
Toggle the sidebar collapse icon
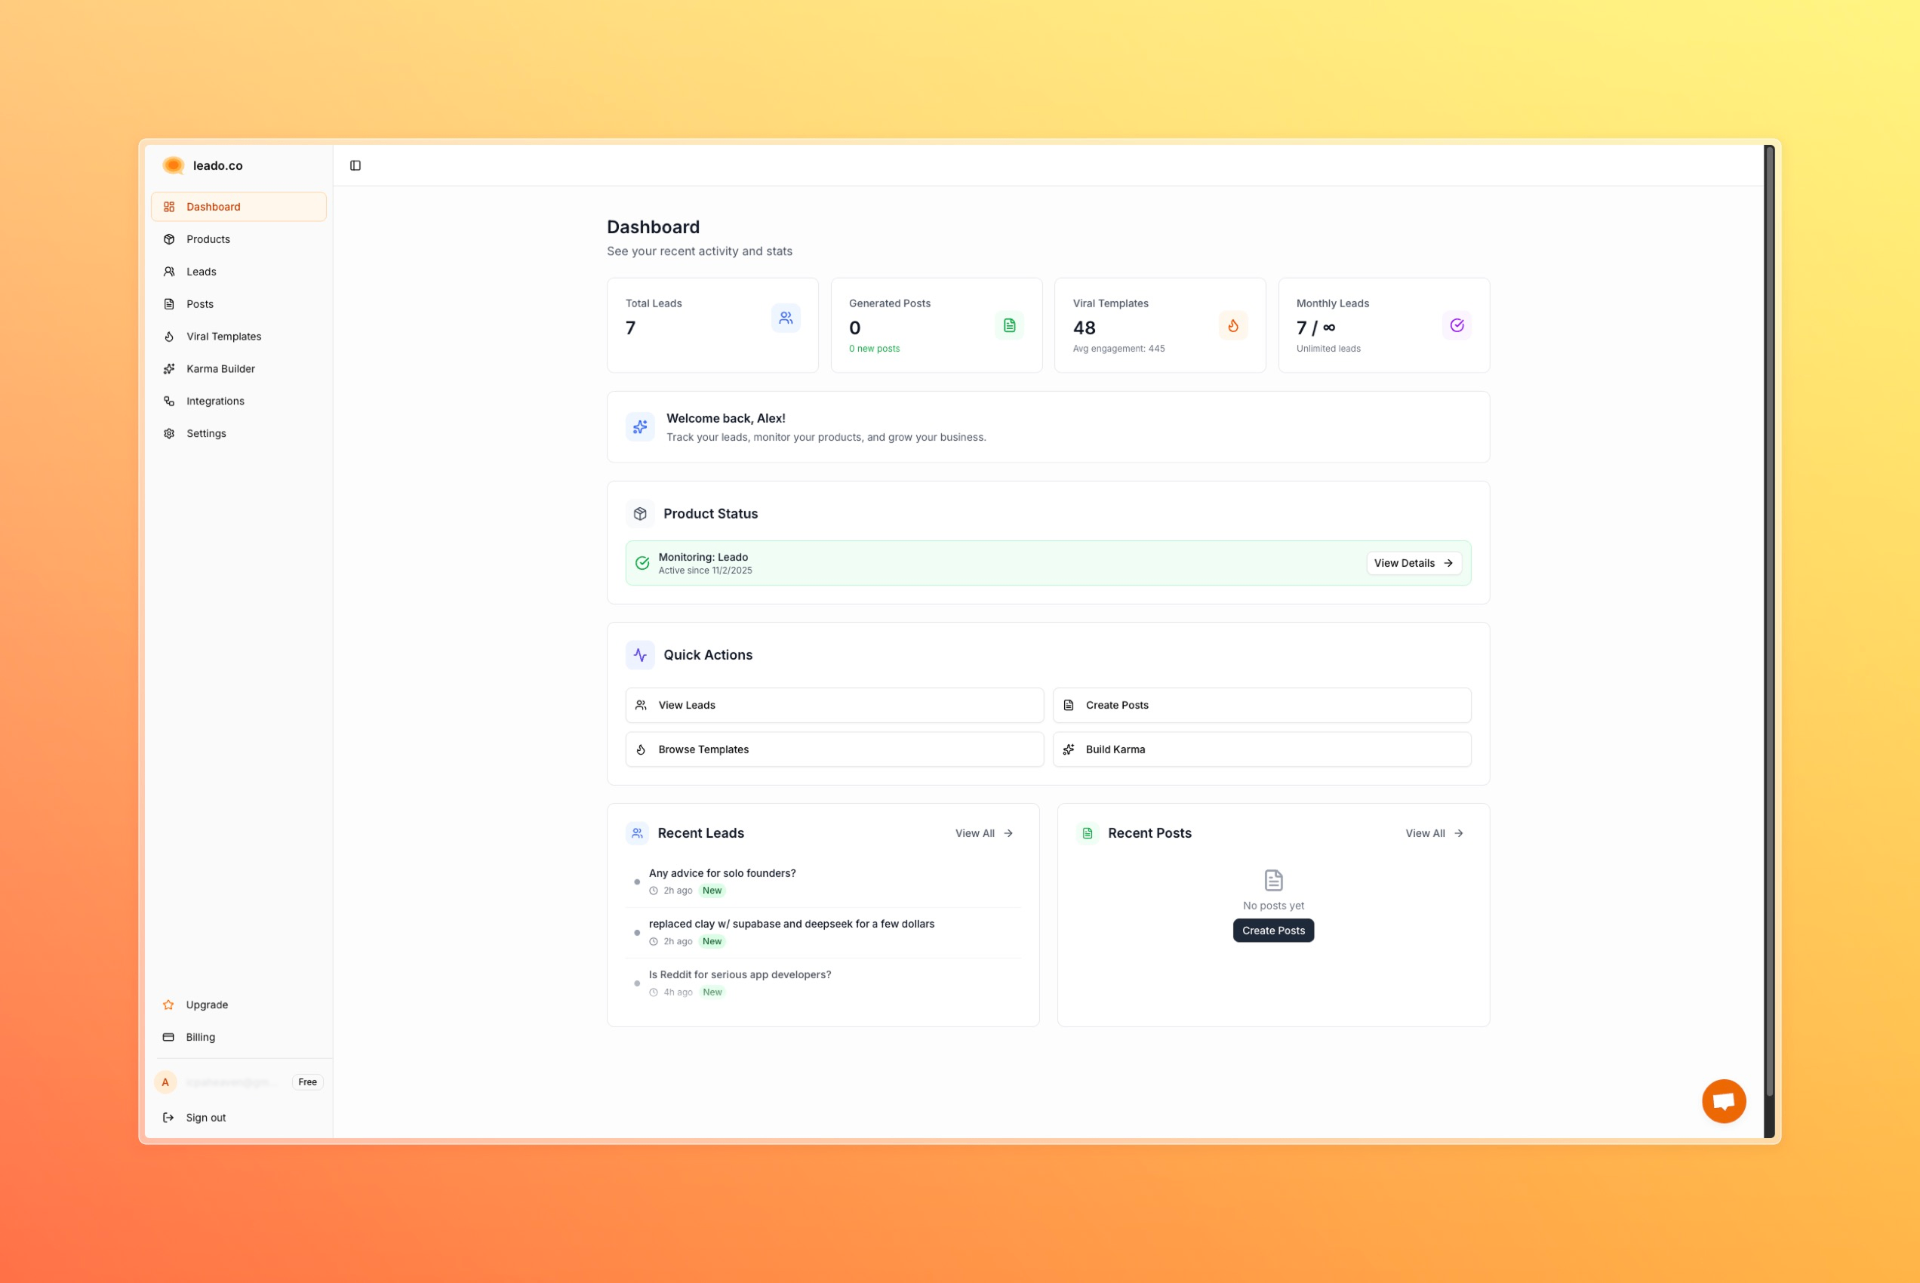(355, 166)
